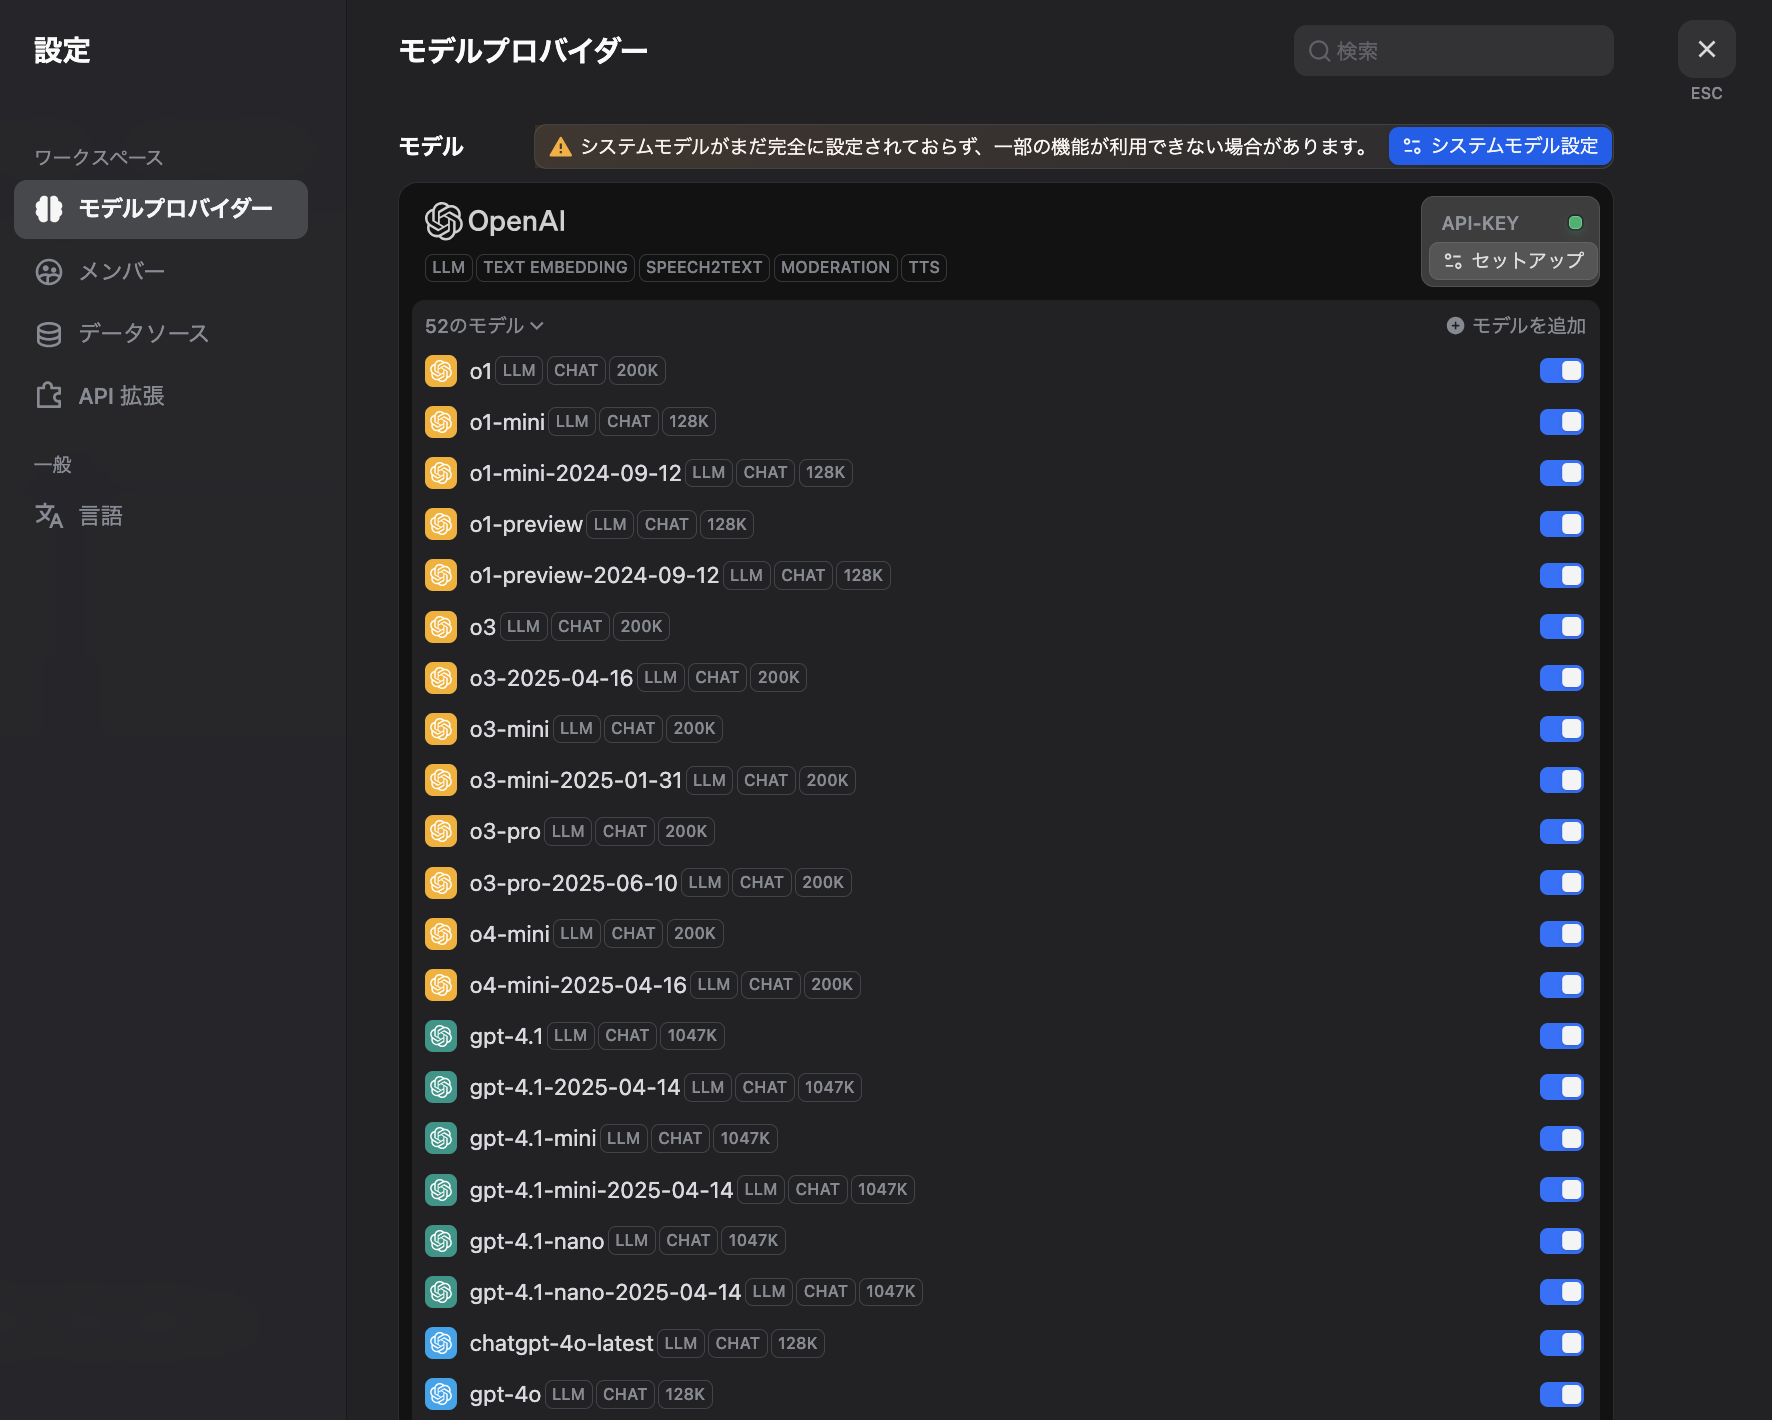Click the o1-preview model icon
1772x1420 pixels.
pyautogui.click(x=441, y=524)
